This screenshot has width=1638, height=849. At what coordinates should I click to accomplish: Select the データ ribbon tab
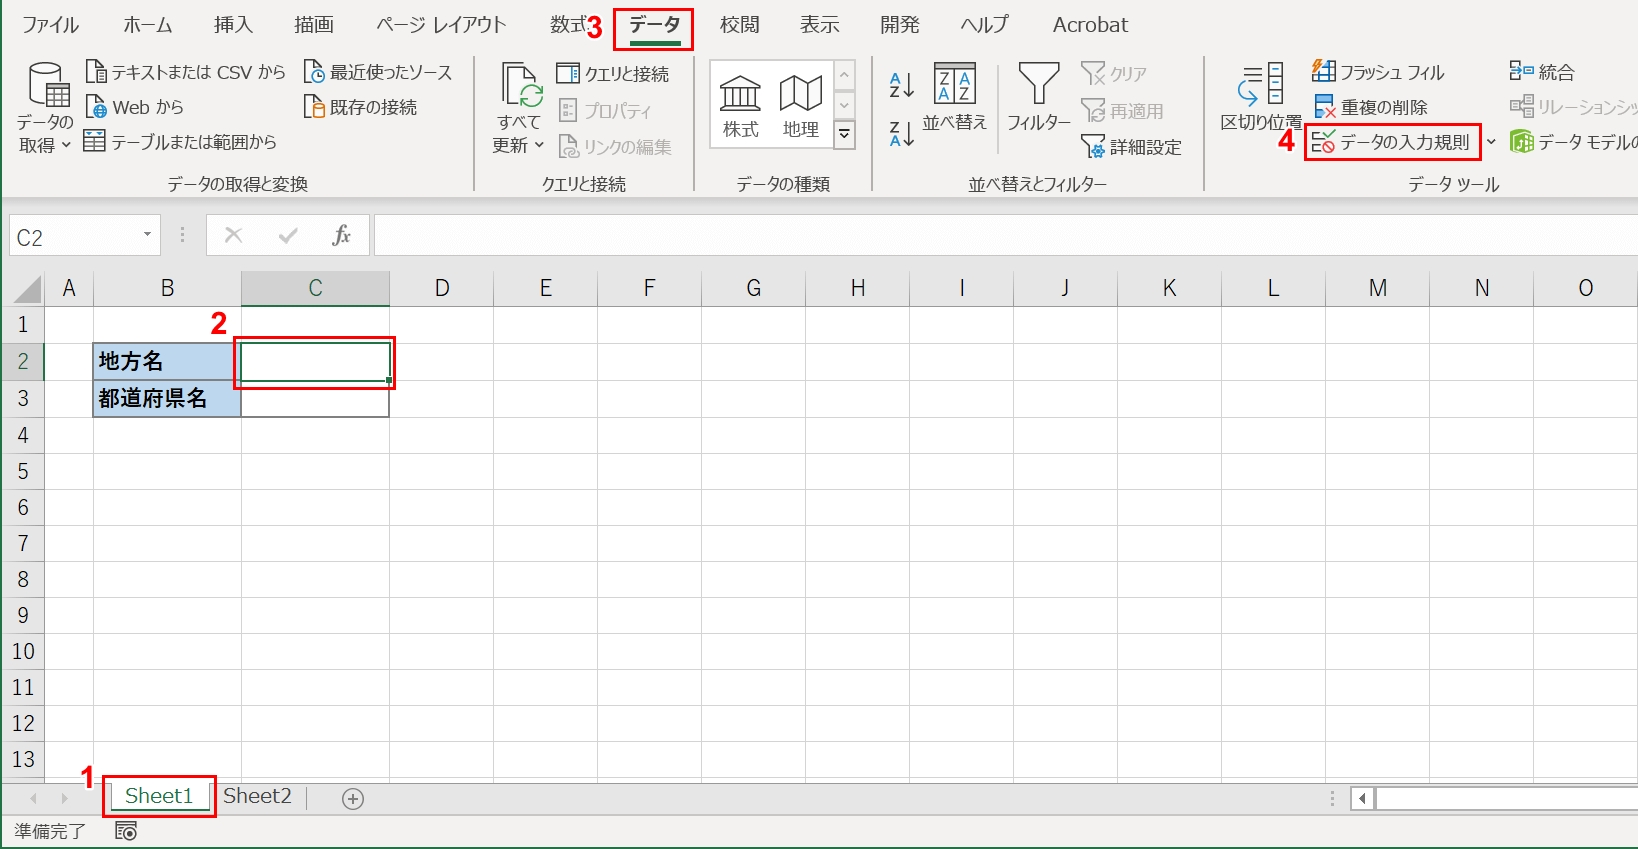click(x=654, y=25)
